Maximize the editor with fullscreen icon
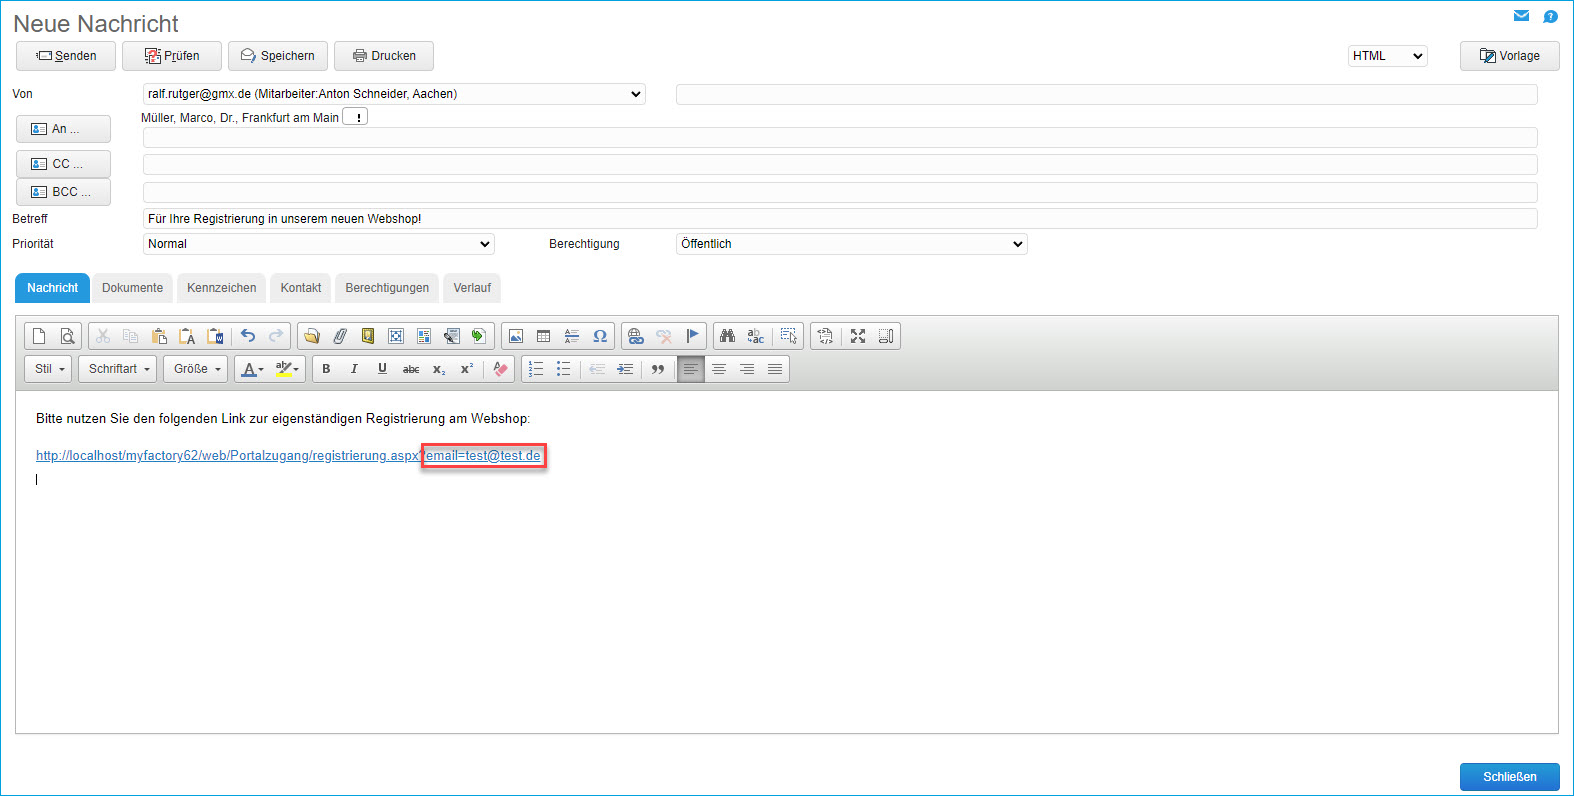This screenshot has width=1574, height=796. (858, 336)
